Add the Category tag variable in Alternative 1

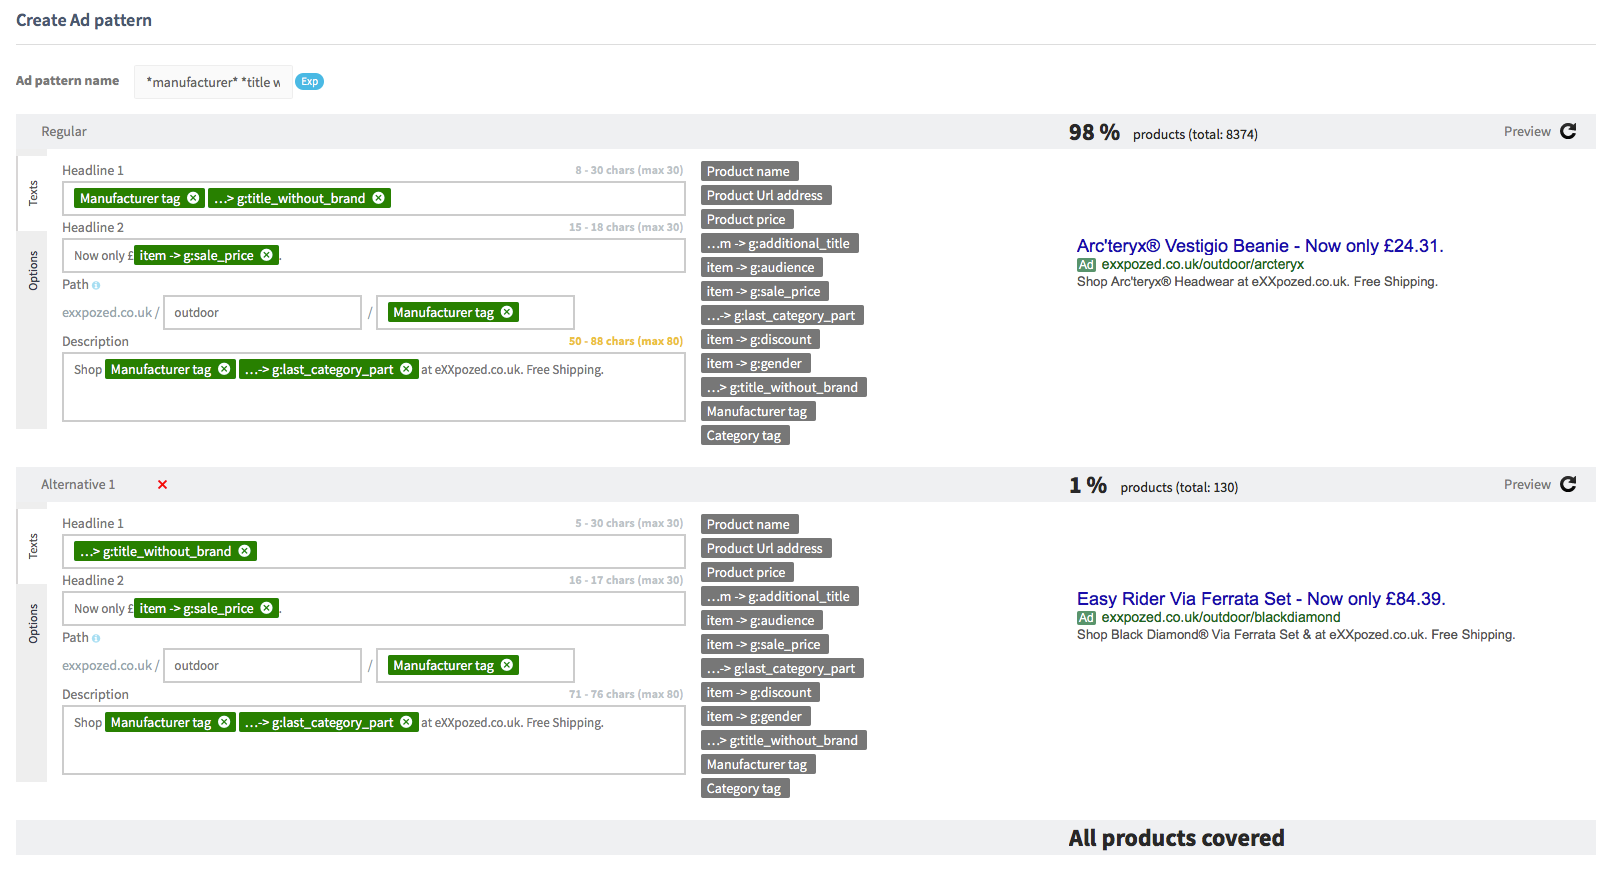[x=744, y=788]
